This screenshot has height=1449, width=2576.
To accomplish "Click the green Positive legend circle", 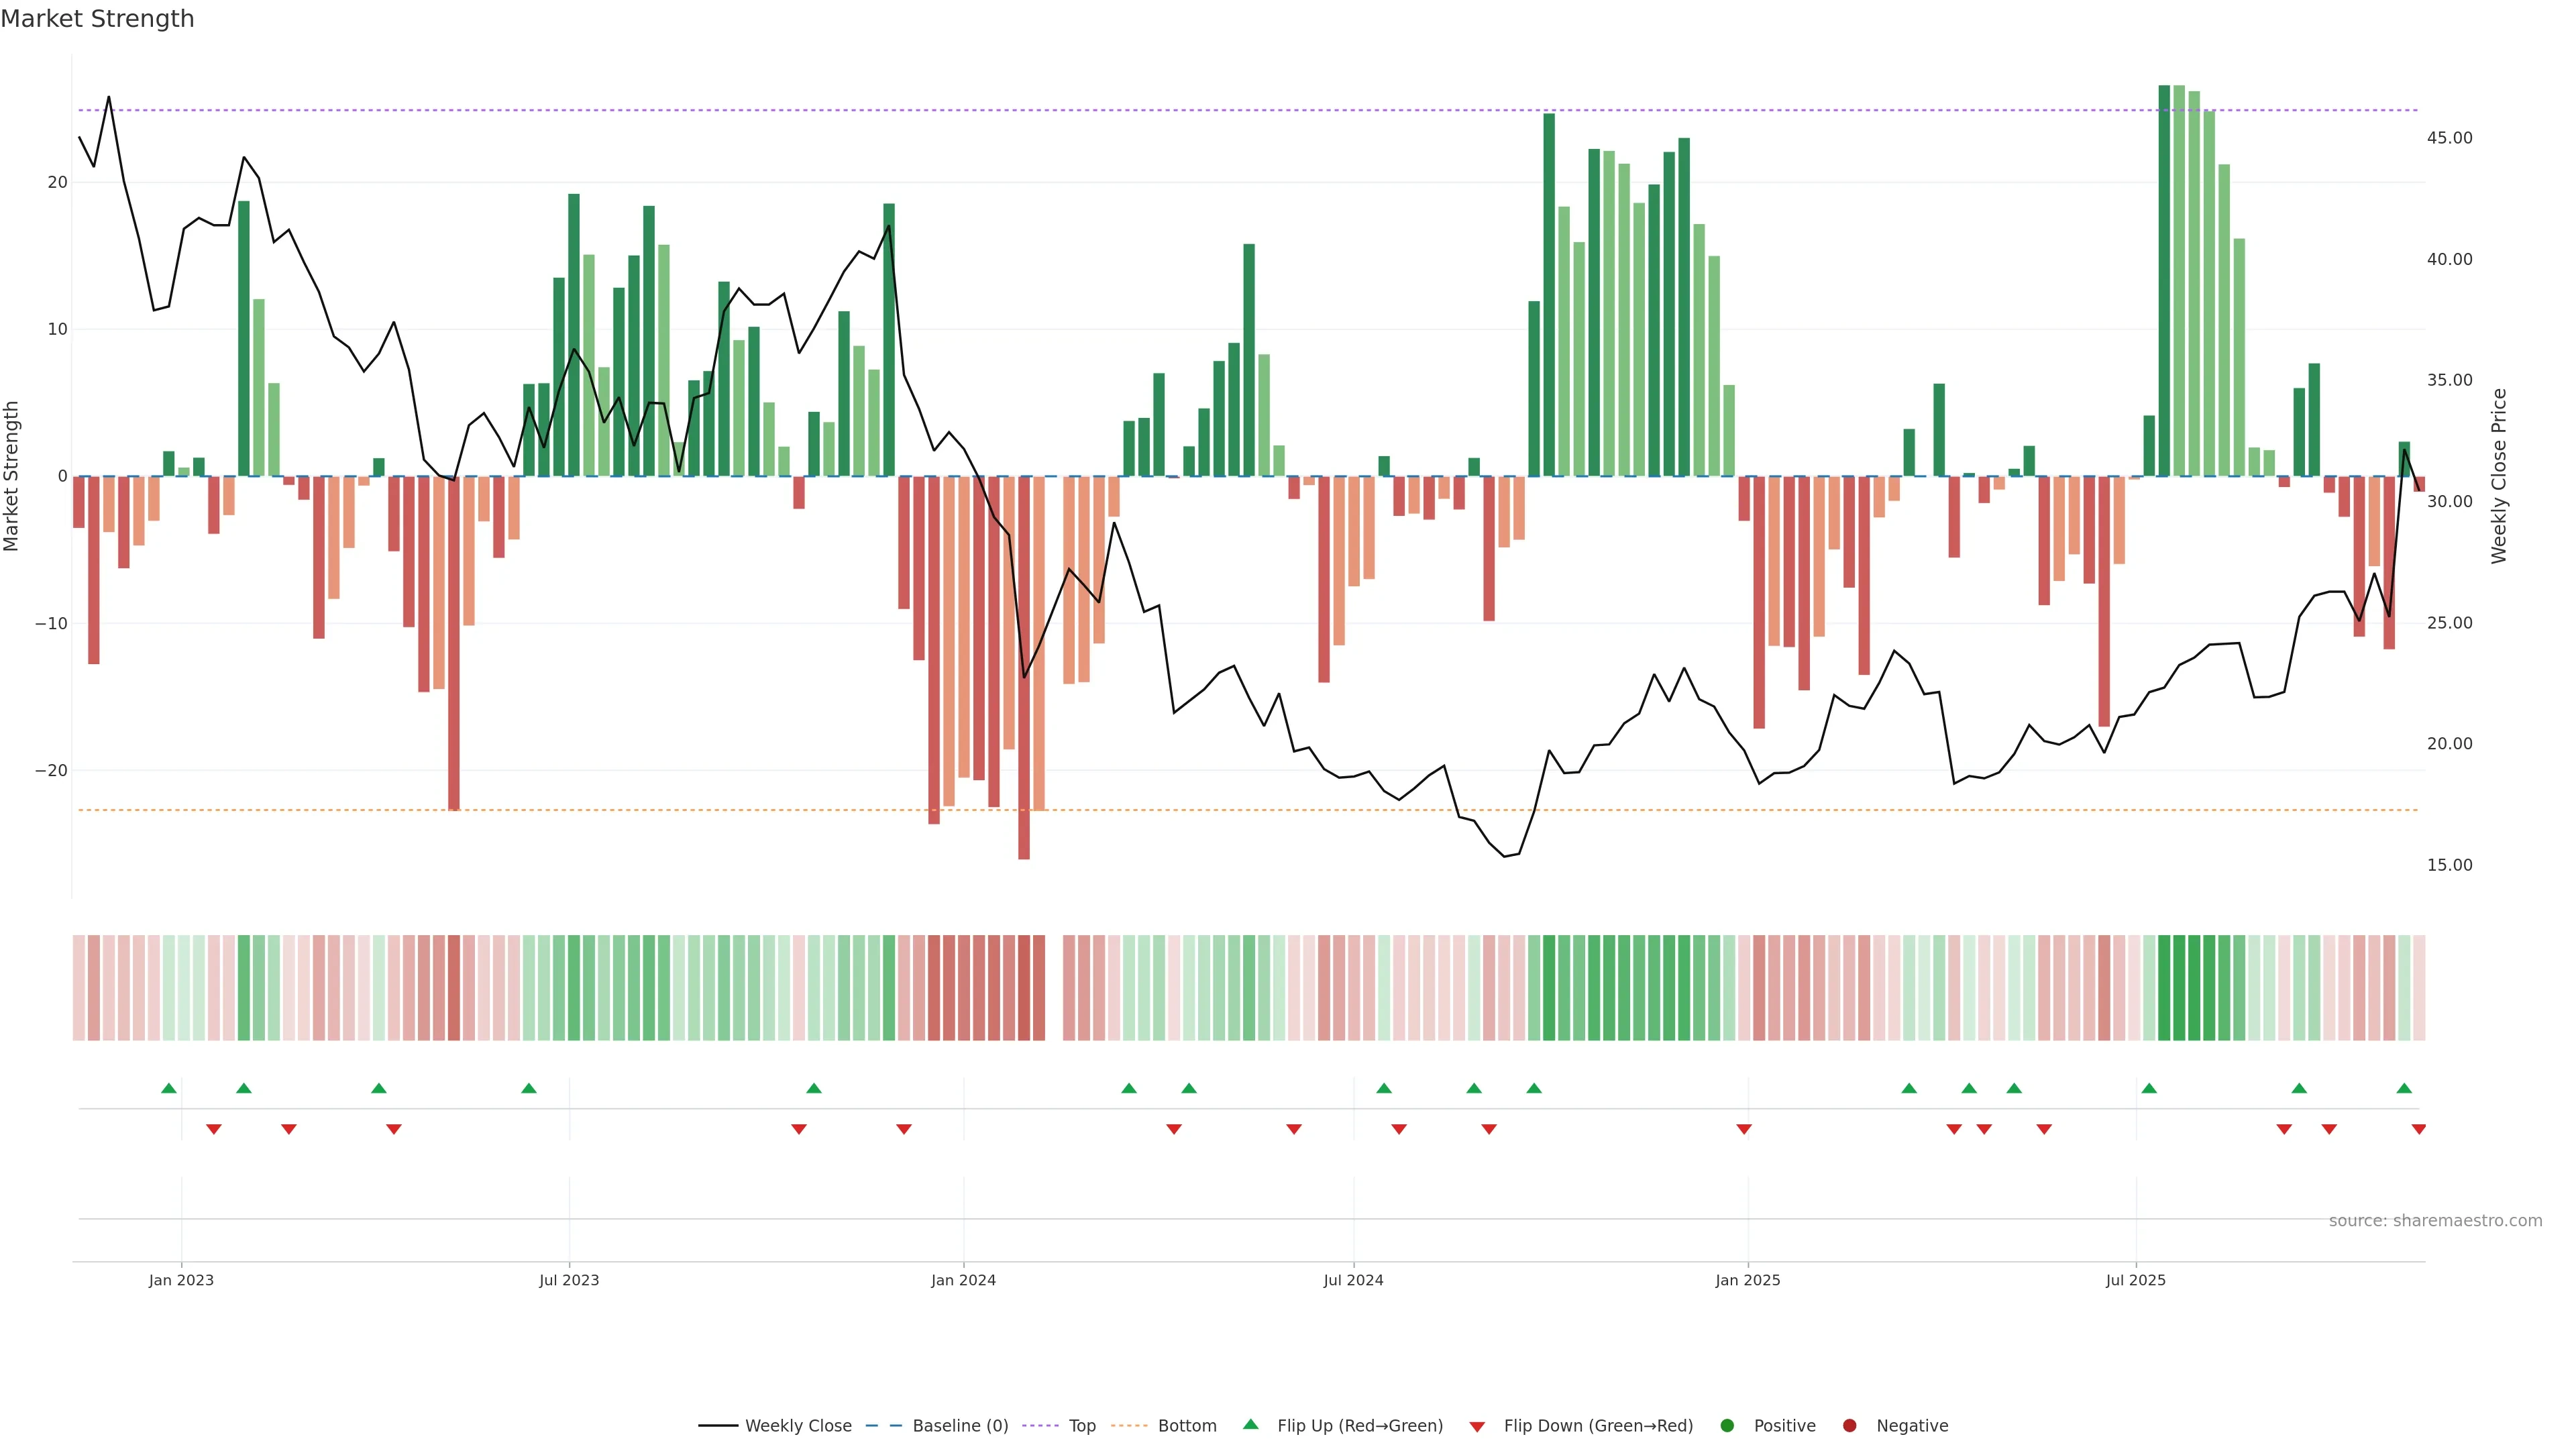I will point(1727,1425).
